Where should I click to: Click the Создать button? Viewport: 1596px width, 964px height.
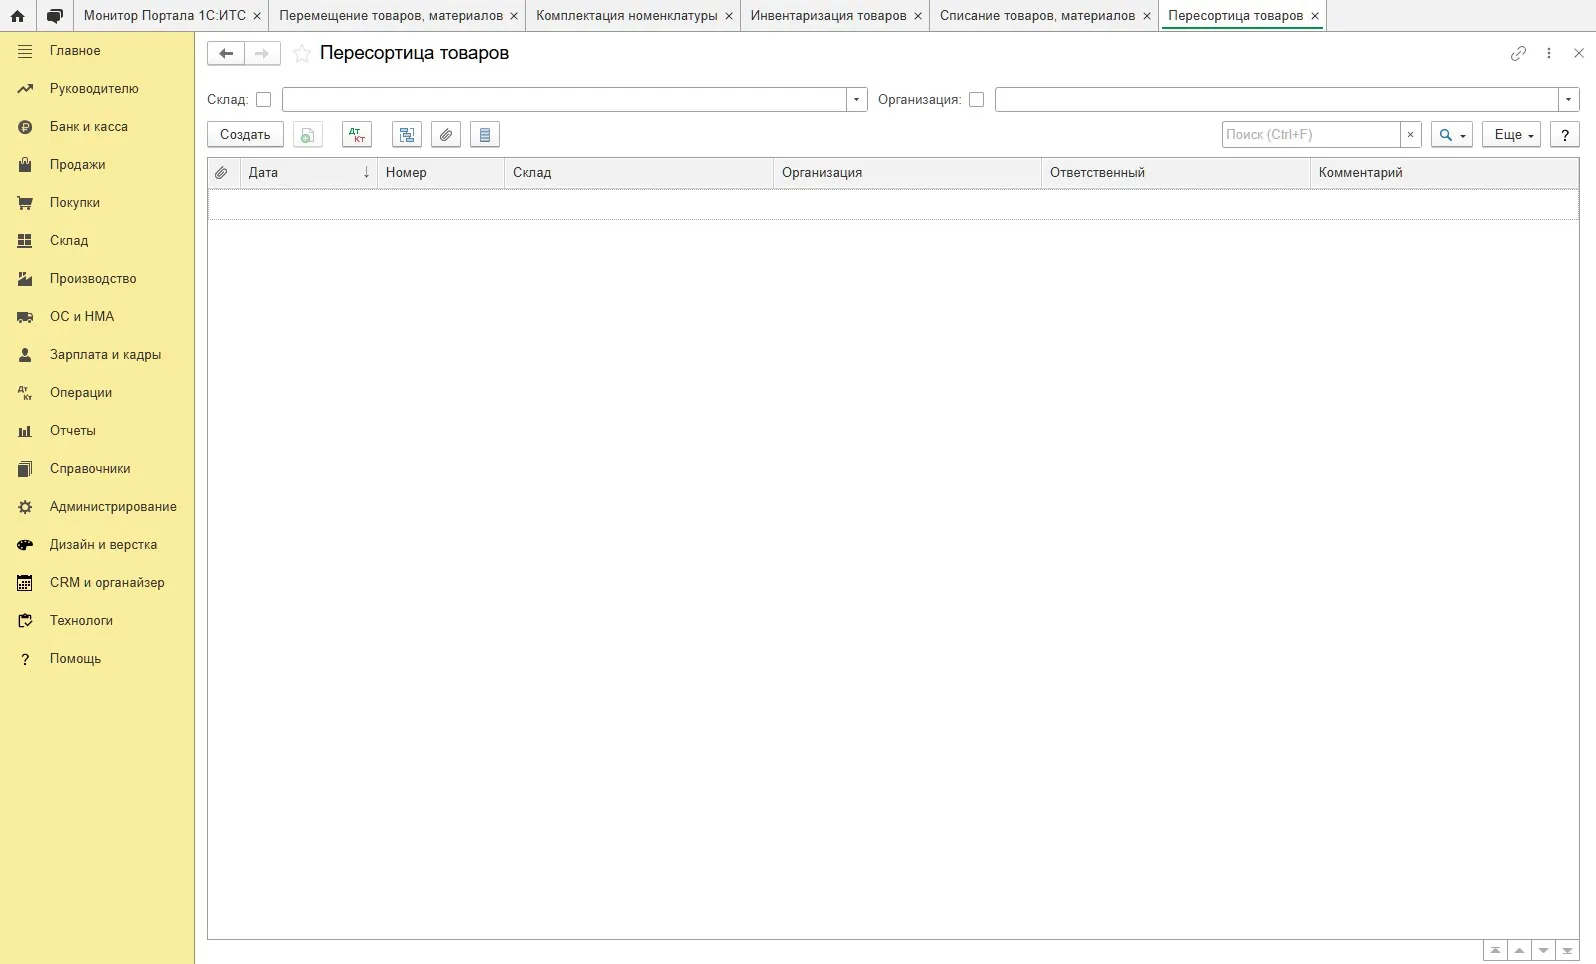point(245,135)
